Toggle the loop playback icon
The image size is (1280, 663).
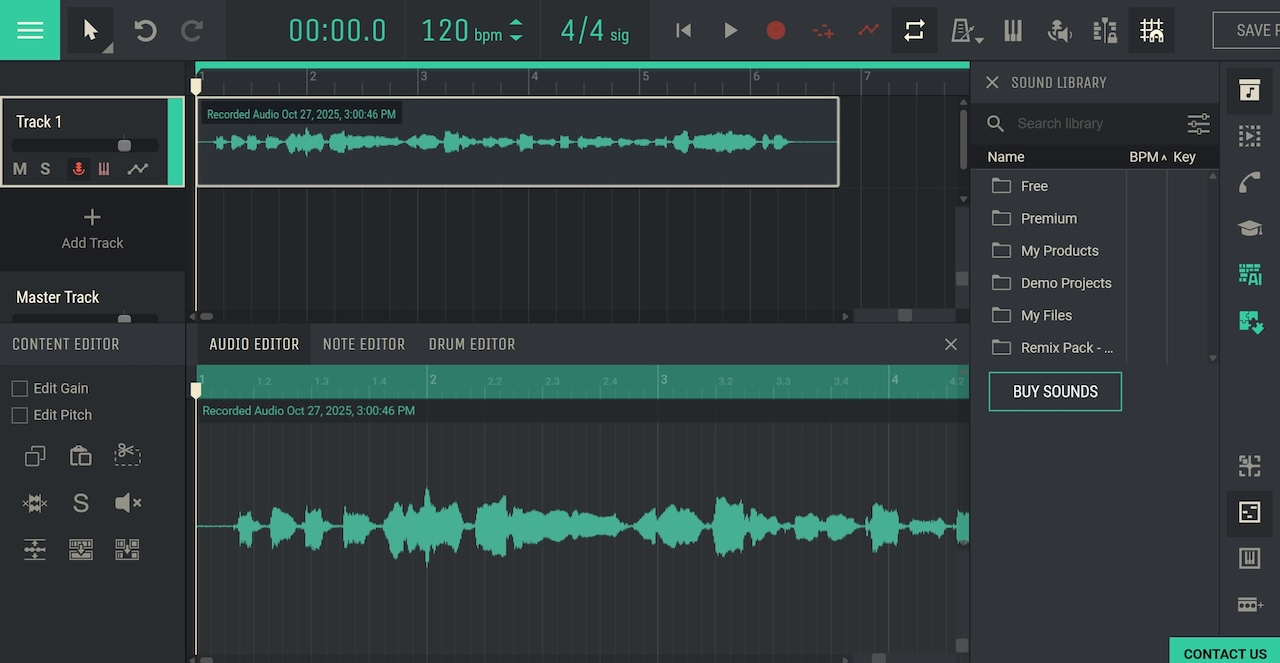tap(914, 31)
